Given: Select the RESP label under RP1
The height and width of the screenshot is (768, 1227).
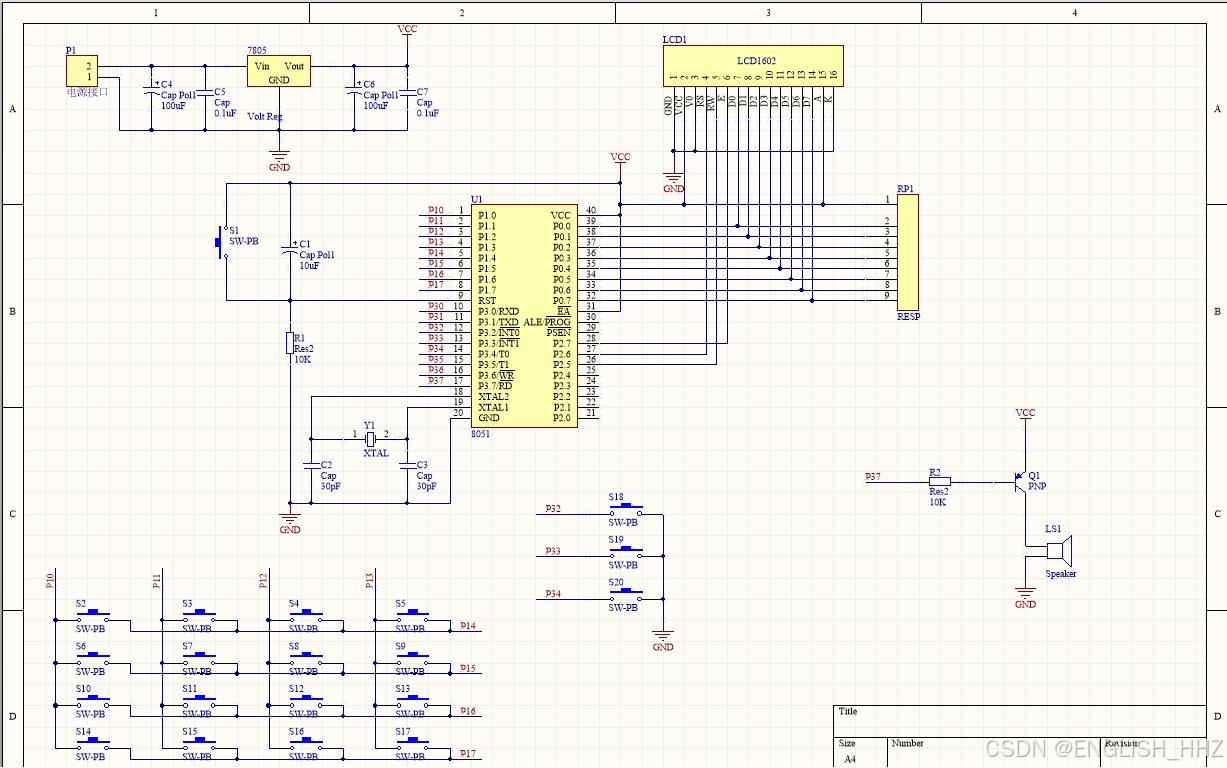Looking at the screenshot, I should coord(908,316).
